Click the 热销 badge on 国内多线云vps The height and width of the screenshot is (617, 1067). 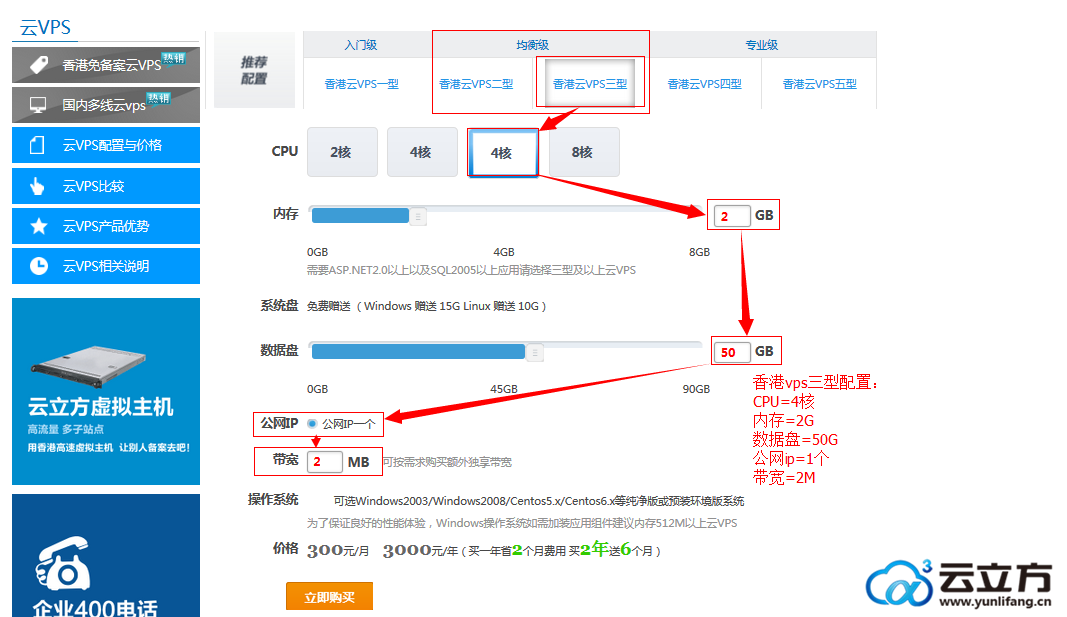click(x=159, y=99)
